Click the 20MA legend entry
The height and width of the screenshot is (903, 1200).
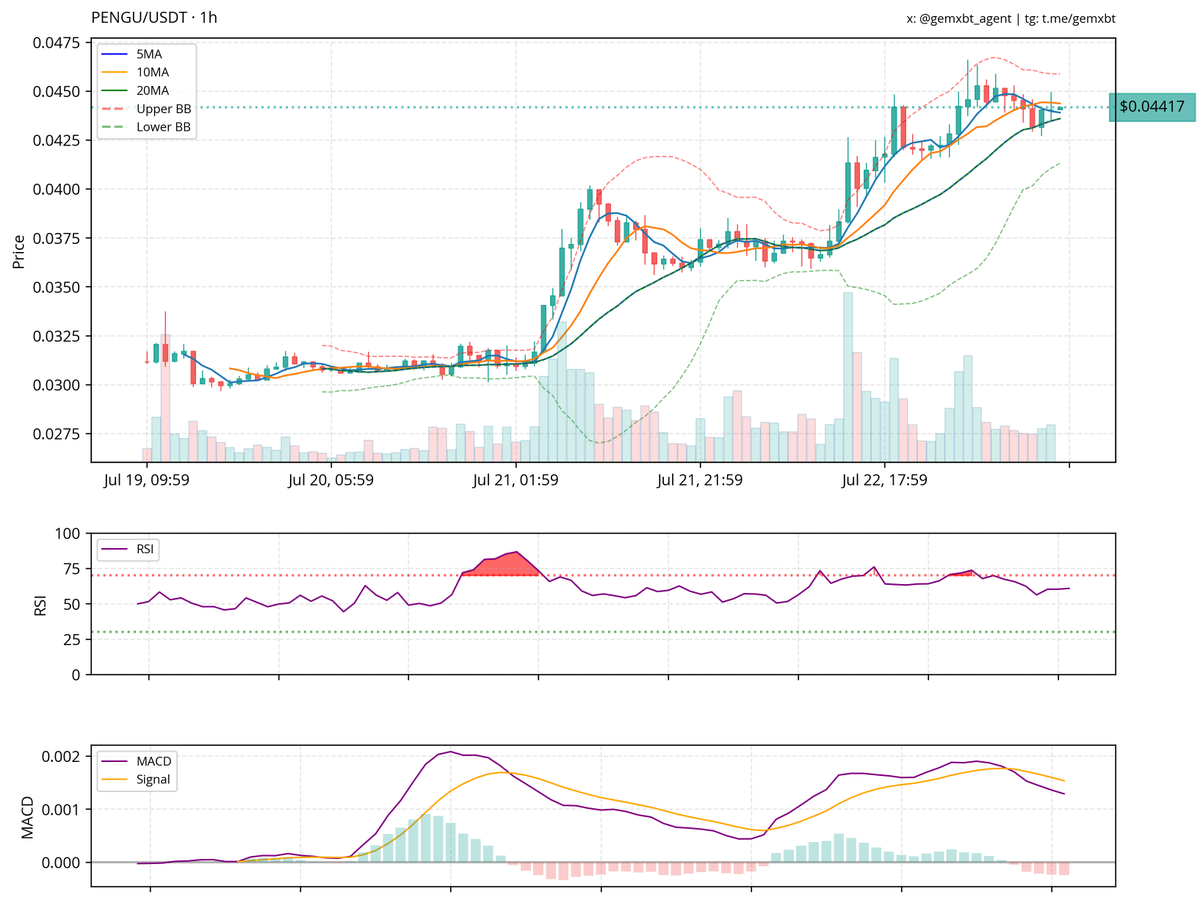coord(153,90)
